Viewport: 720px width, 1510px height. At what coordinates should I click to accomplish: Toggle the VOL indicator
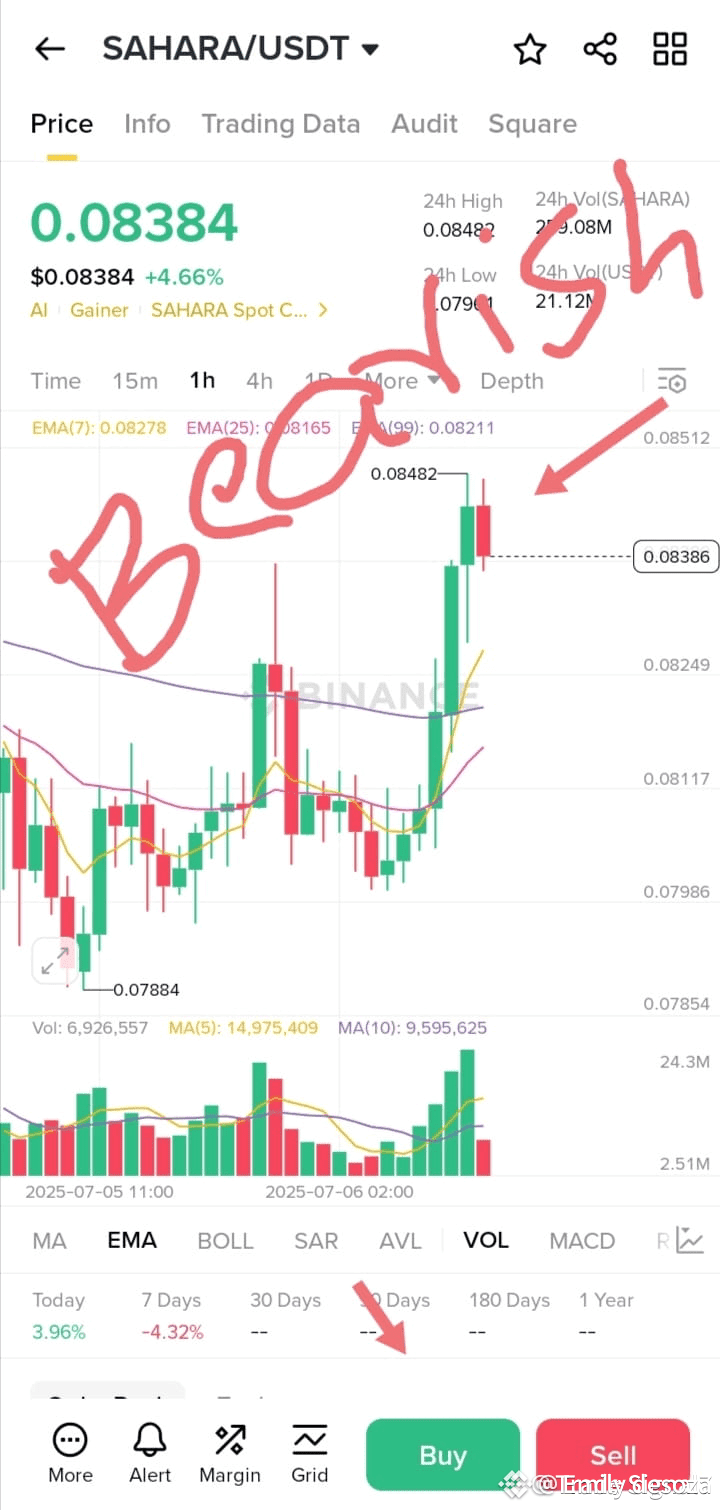(486, 1240)
